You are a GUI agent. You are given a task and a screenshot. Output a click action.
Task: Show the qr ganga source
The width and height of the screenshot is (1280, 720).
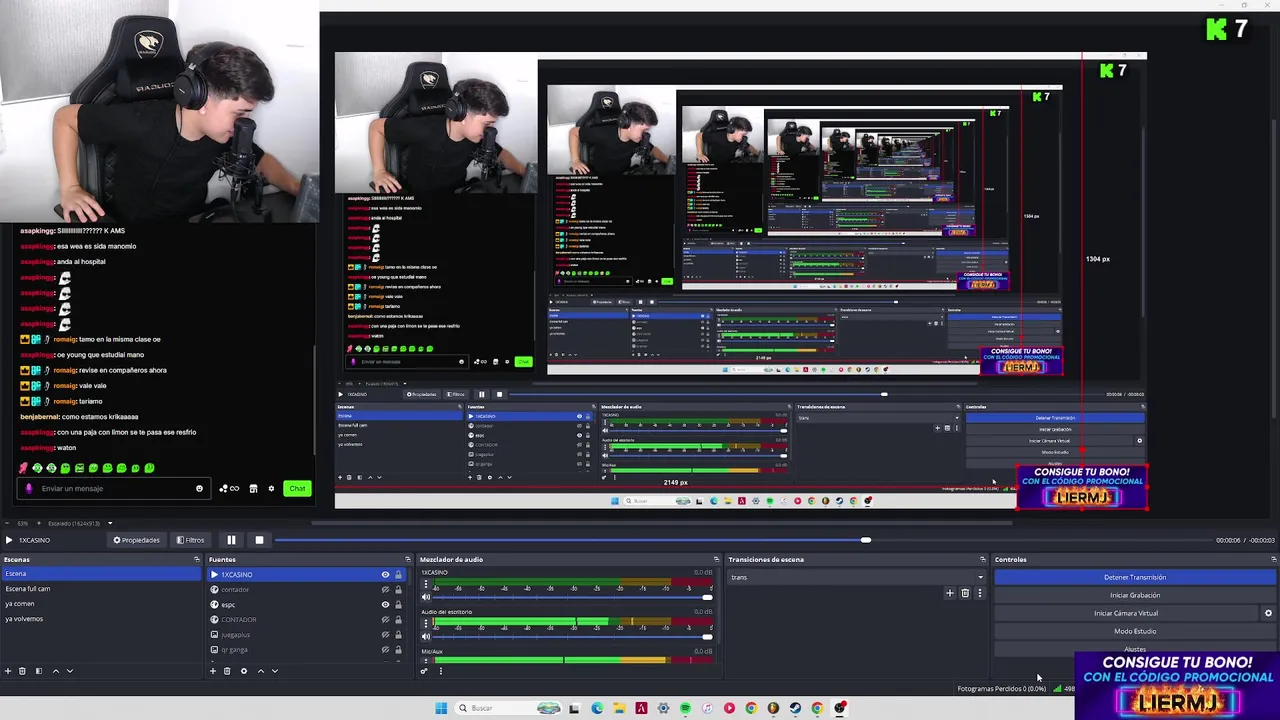[x=385, y=650]
